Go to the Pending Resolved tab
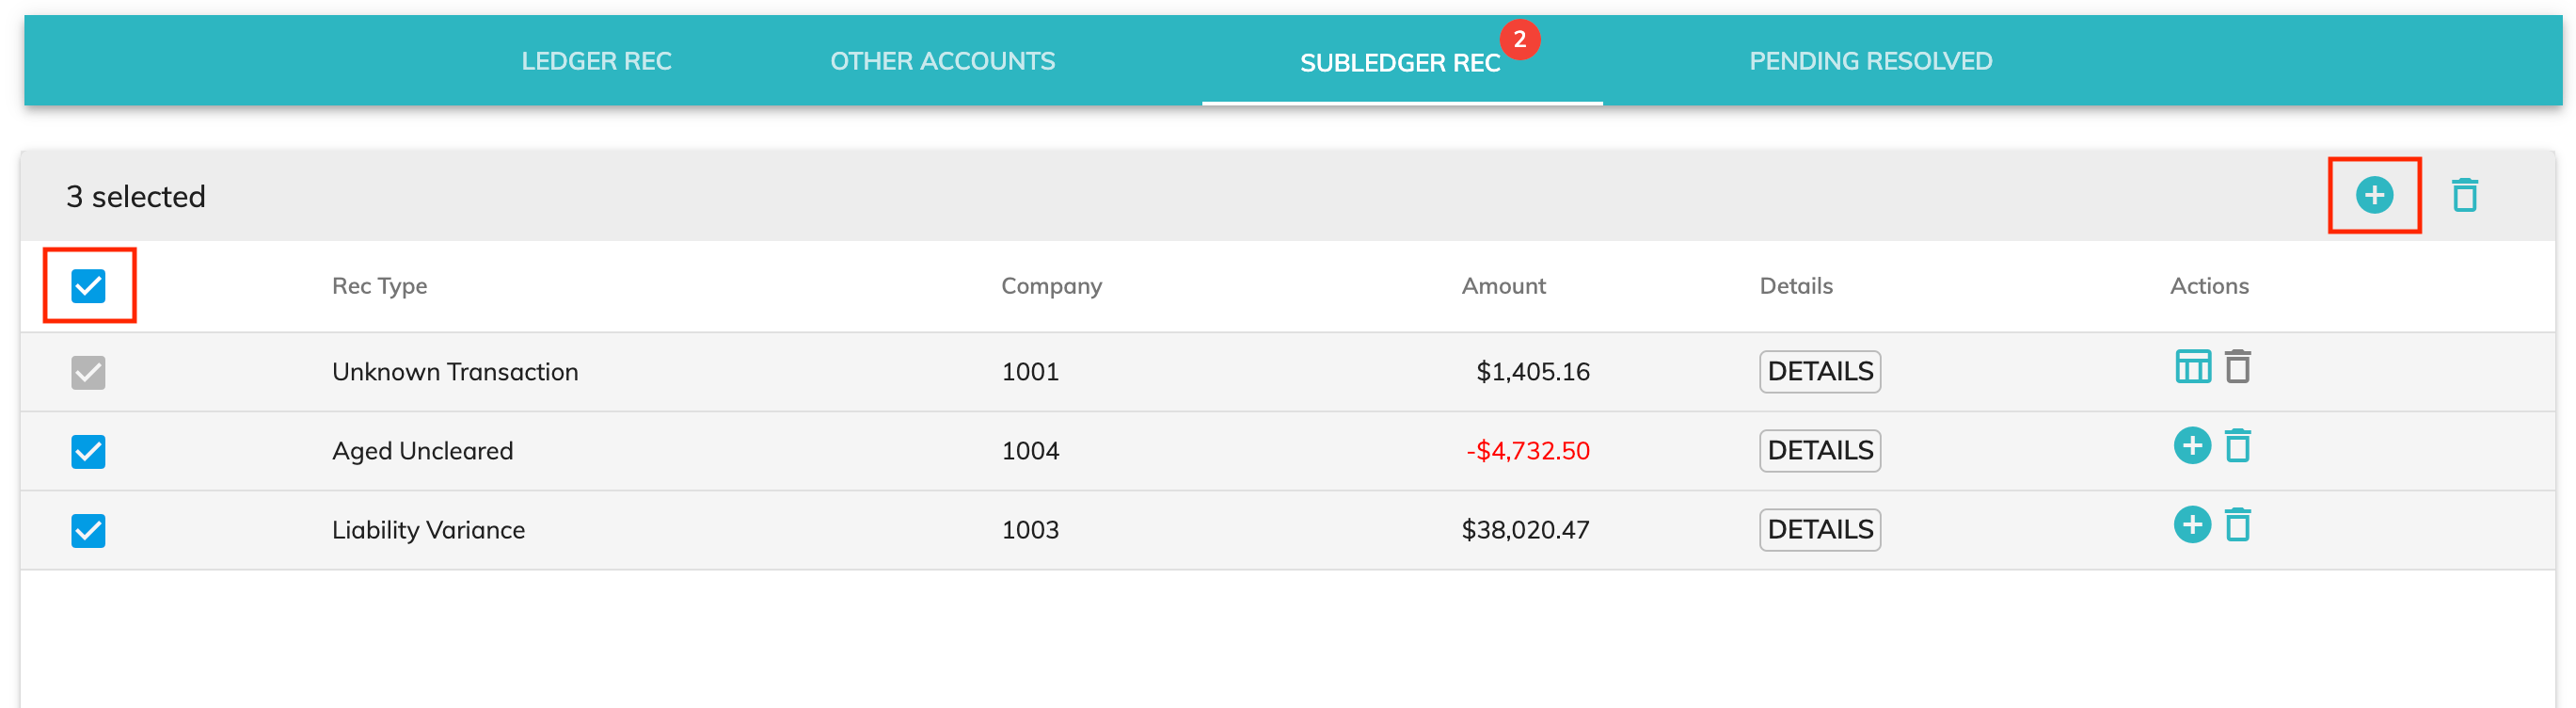This screenshot has width=2576, height=708. [x=1870, y=61]
